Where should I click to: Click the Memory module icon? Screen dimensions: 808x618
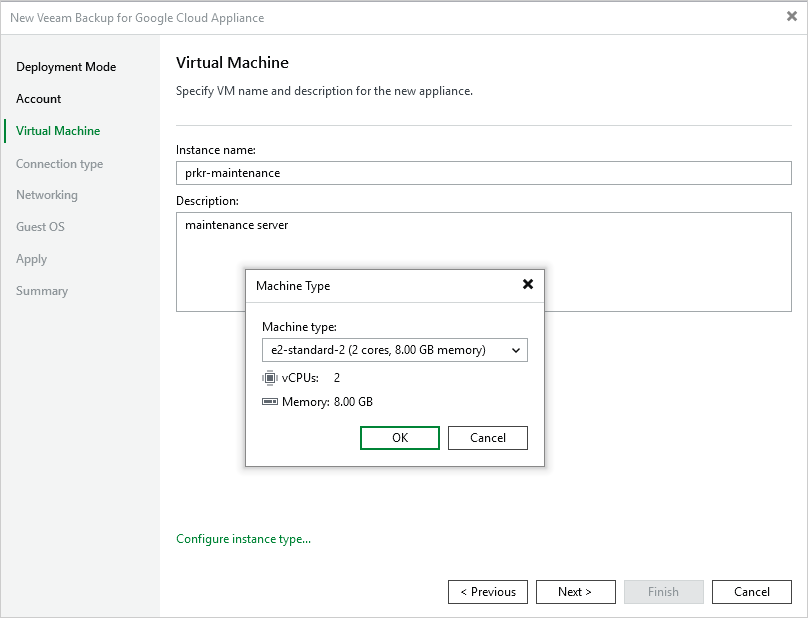coord(270,402)
